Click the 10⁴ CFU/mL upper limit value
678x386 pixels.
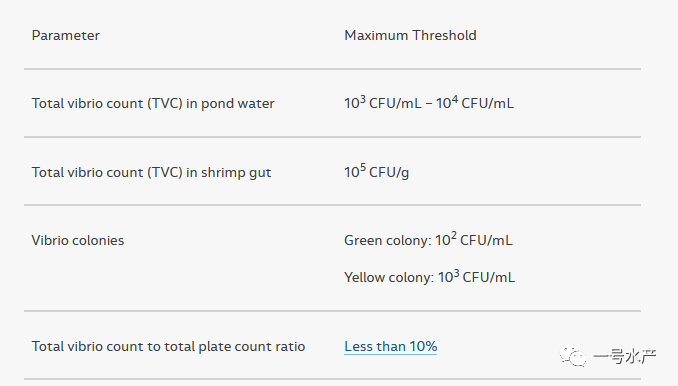pos(475,103)
